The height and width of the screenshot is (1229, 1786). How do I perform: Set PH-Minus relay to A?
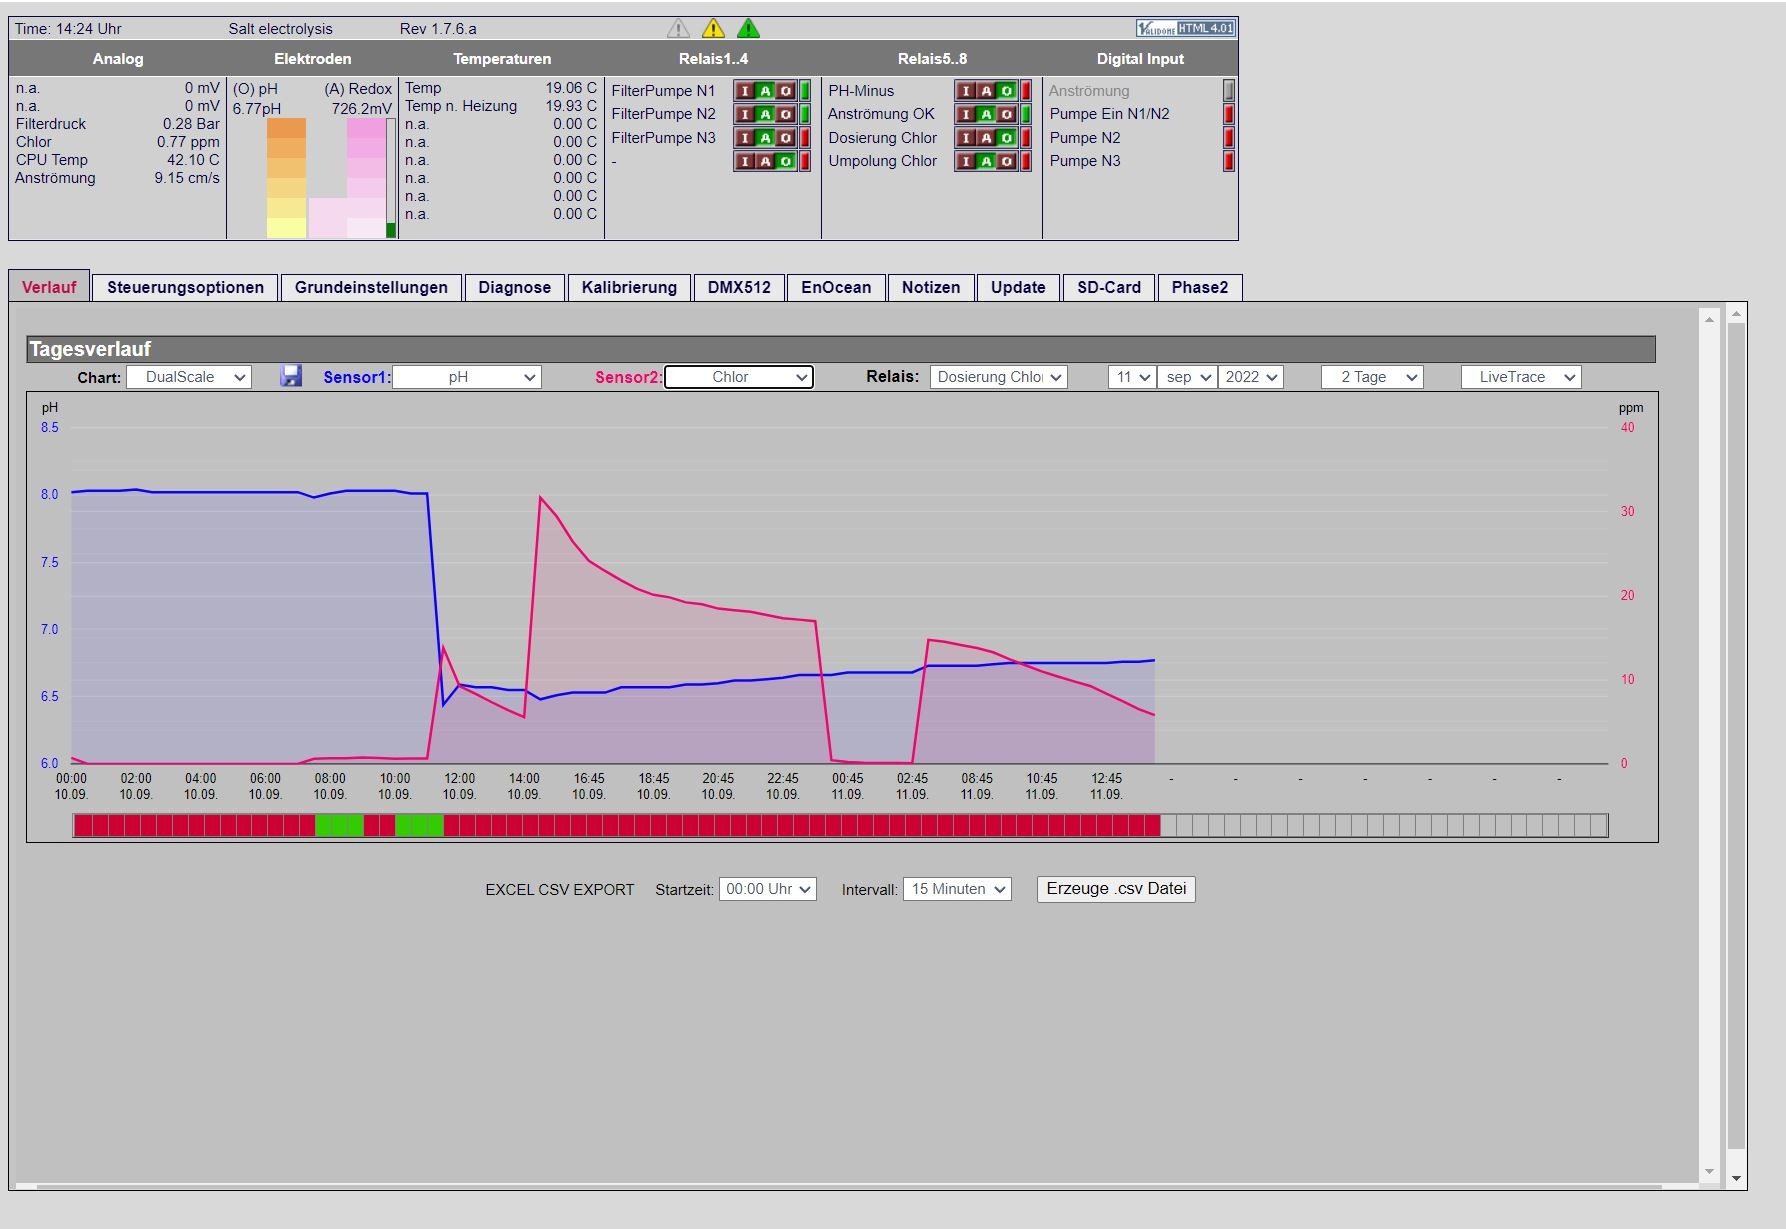(x=986, y=91)
